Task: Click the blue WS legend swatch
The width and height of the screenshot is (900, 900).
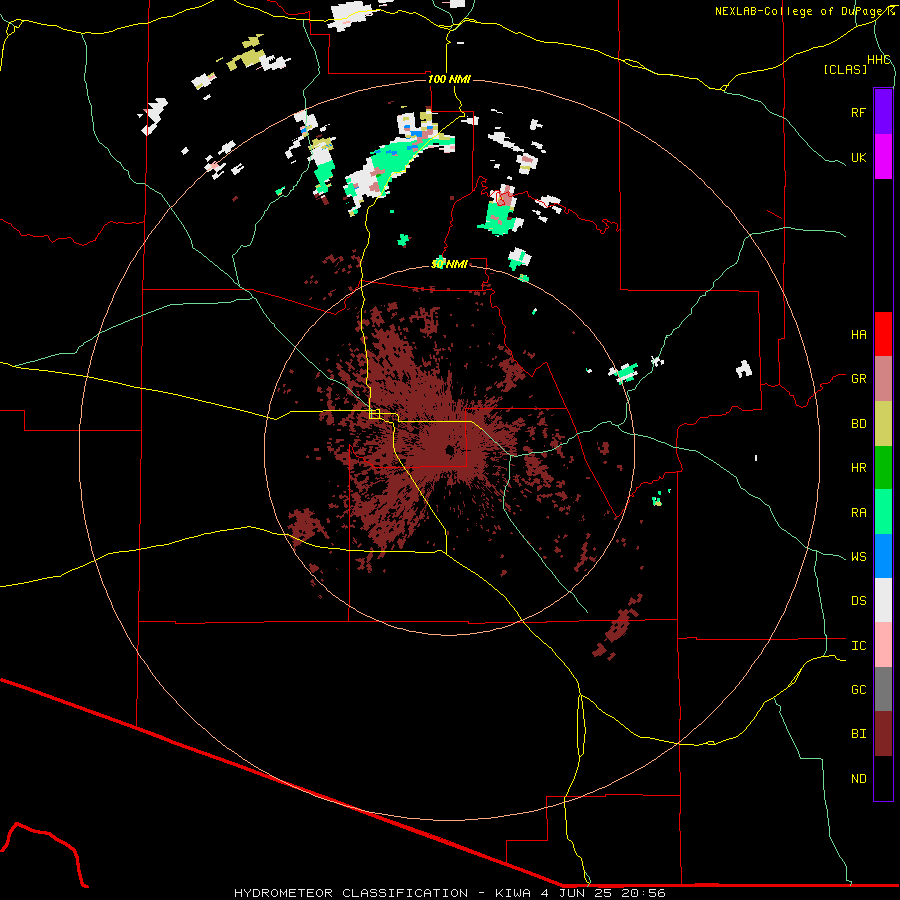Action: coord(883,556)
